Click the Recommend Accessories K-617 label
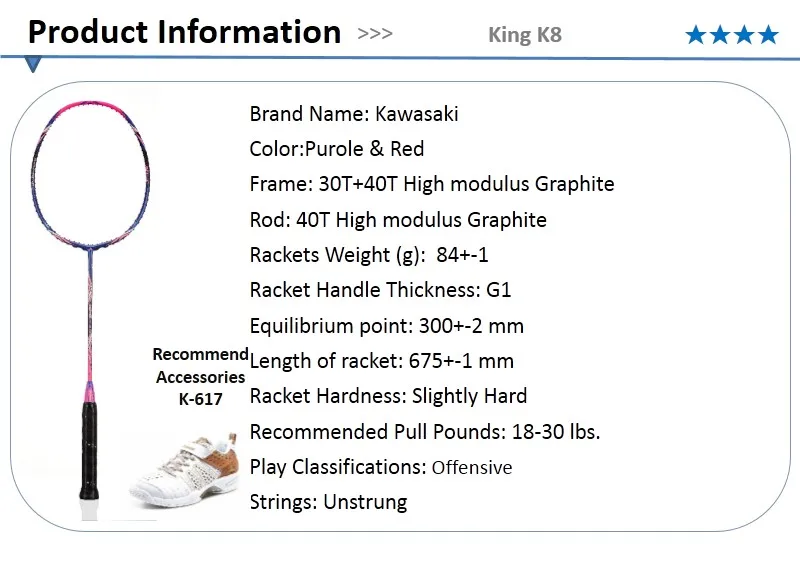800x567 pixels. [201, 376]
